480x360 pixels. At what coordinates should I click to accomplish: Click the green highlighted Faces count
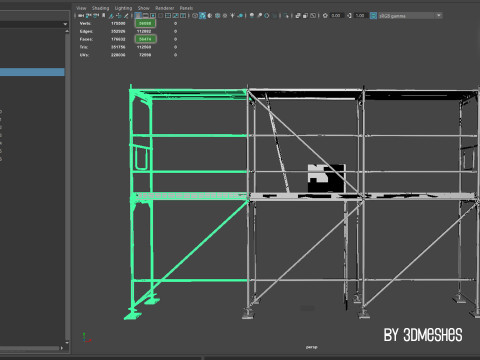[145, 39]
